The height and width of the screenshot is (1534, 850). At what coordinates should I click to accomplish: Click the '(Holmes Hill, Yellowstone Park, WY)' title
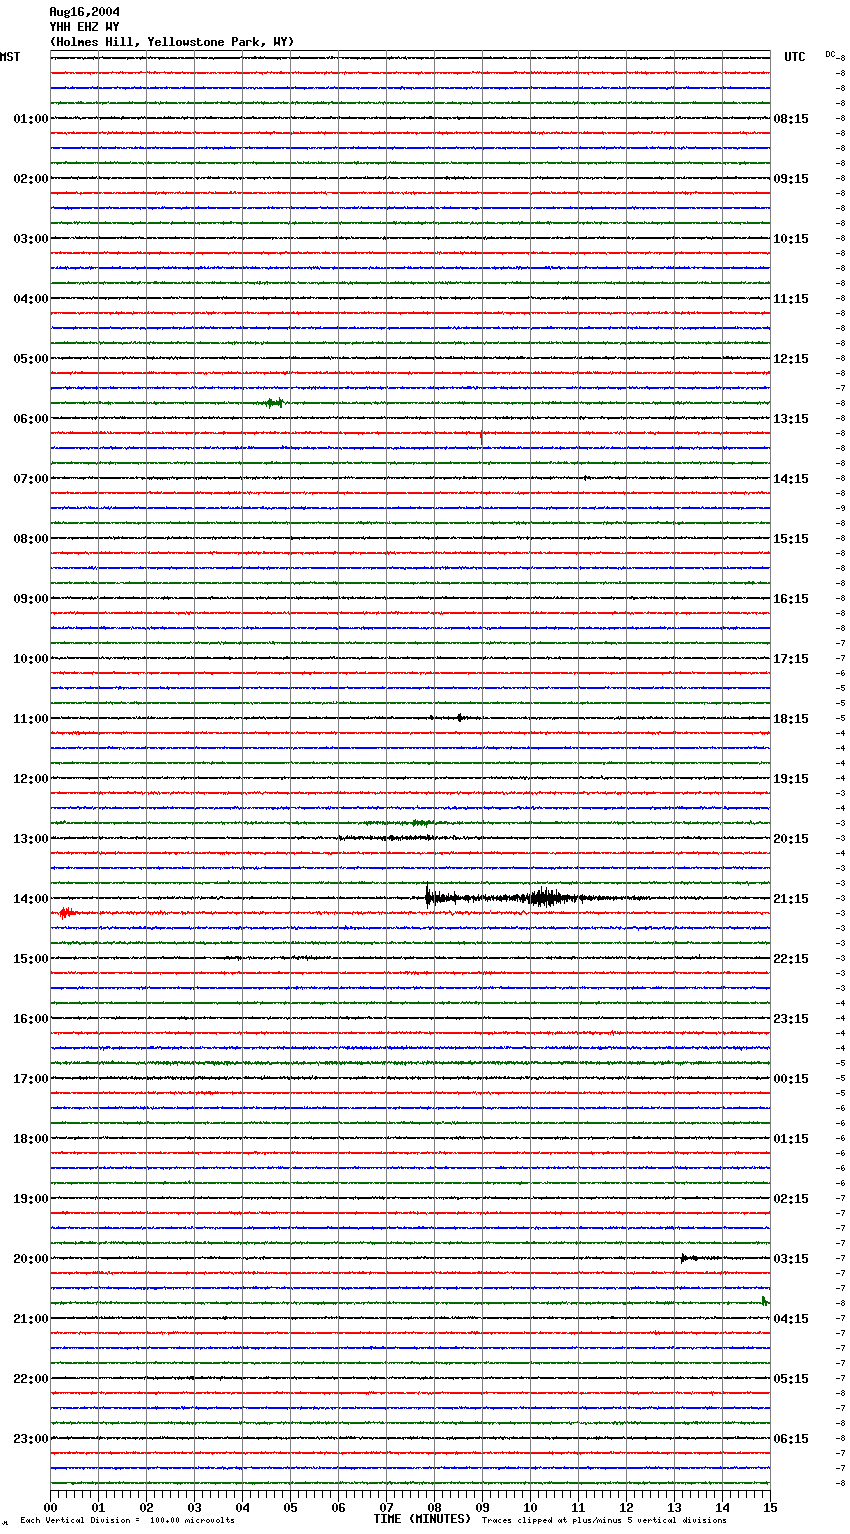coord(172,42)
